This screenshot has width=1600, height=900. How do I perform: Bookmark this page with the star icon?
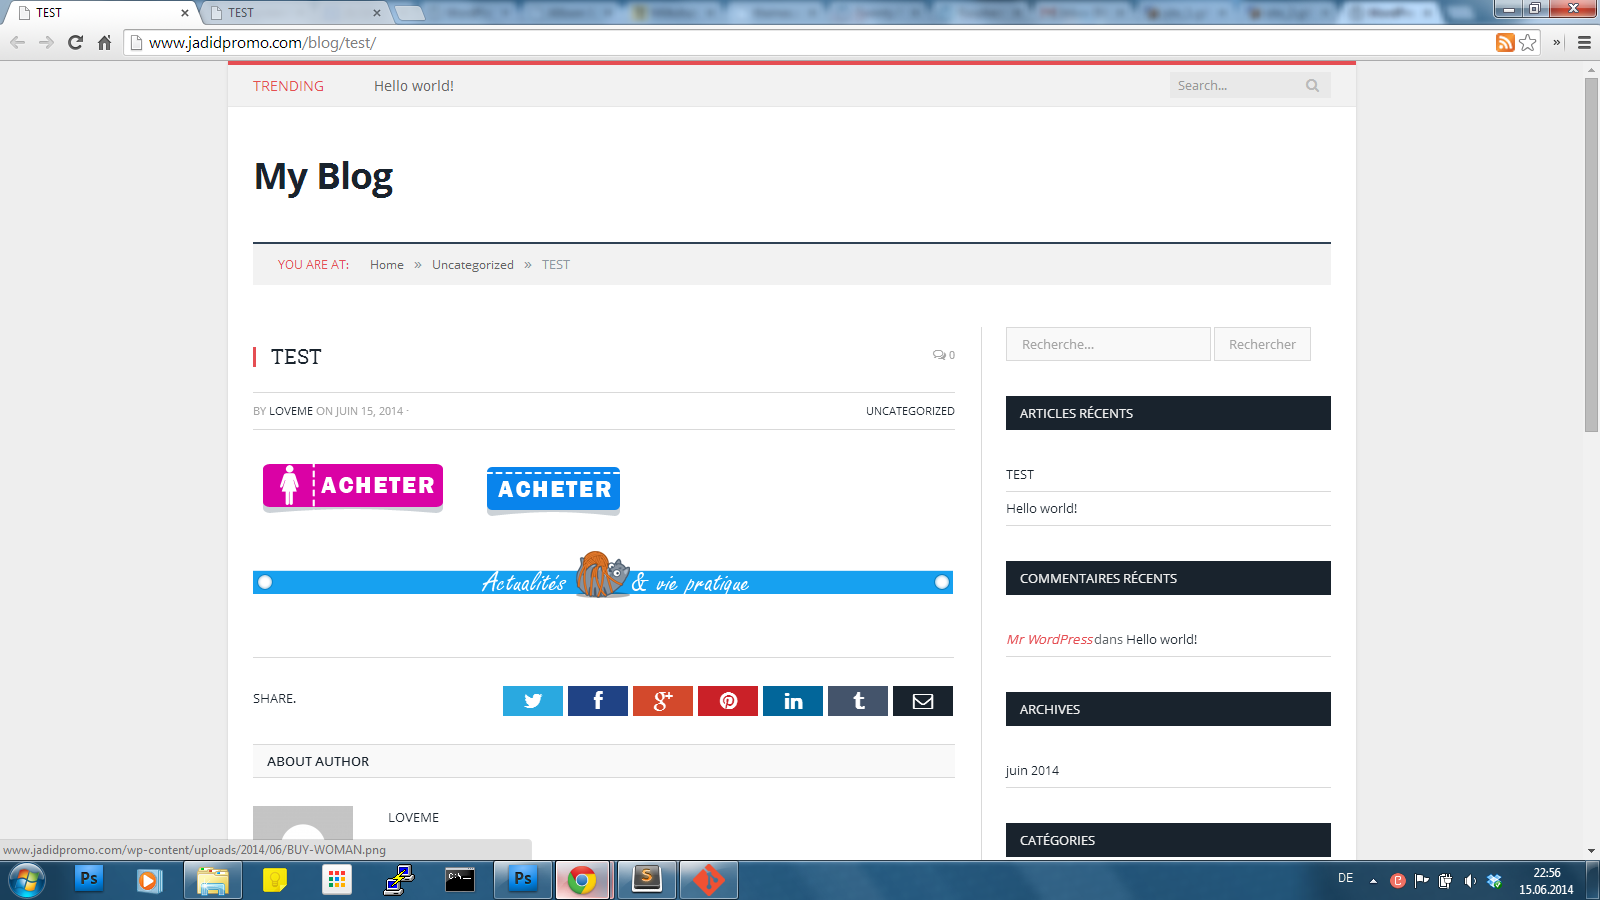tap(1527, 42)
